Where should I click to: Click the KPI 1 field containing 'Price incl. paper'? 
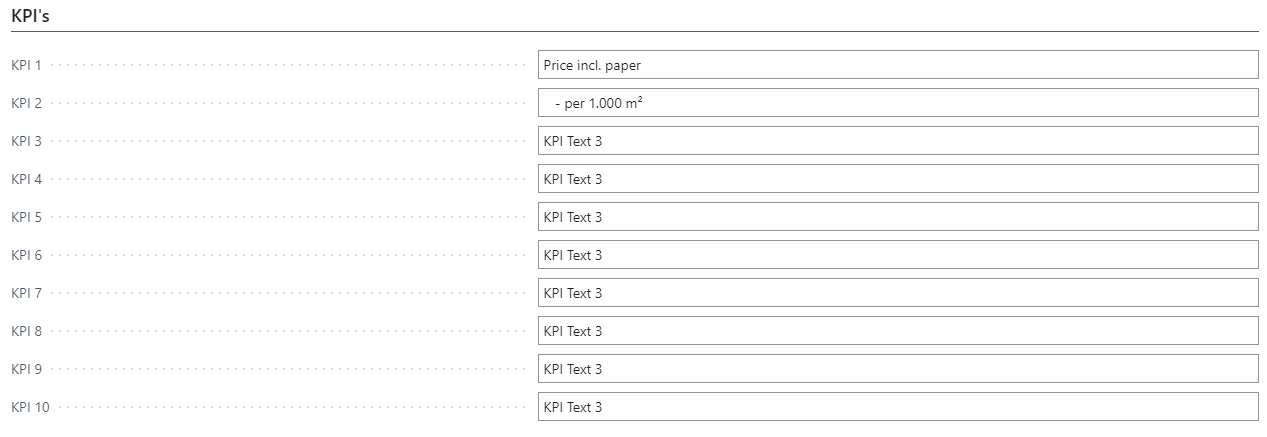pyautogui.click(x=897, y=65)
